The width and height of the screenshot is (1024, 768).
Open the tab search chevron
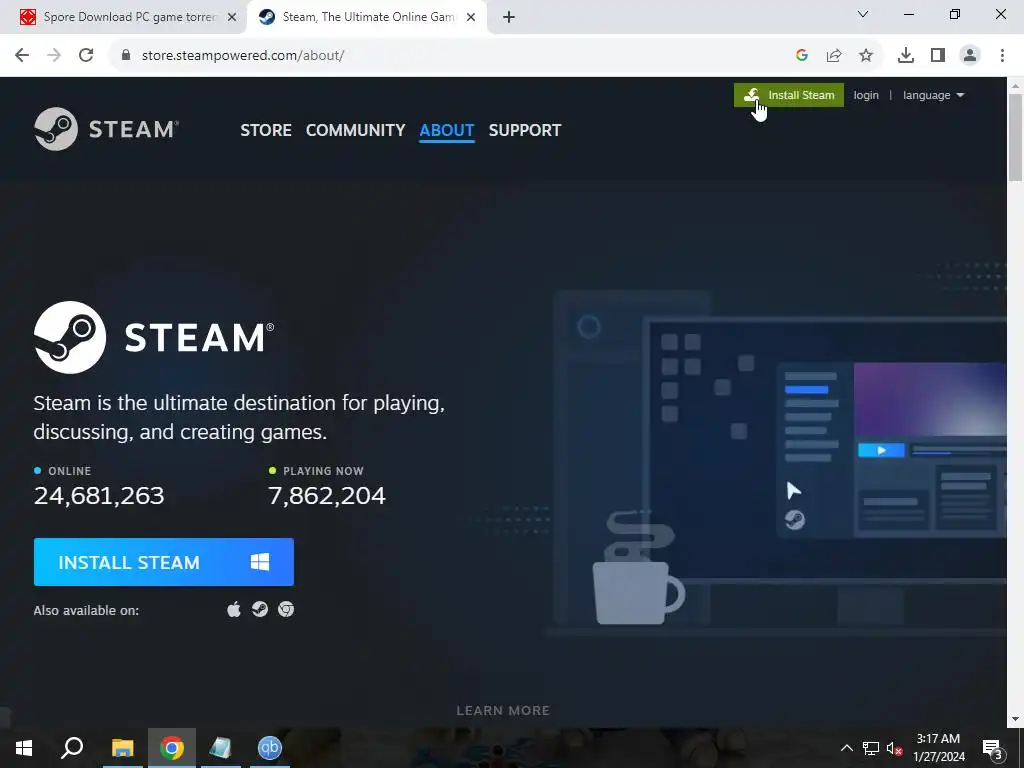(x=863, y=14)
